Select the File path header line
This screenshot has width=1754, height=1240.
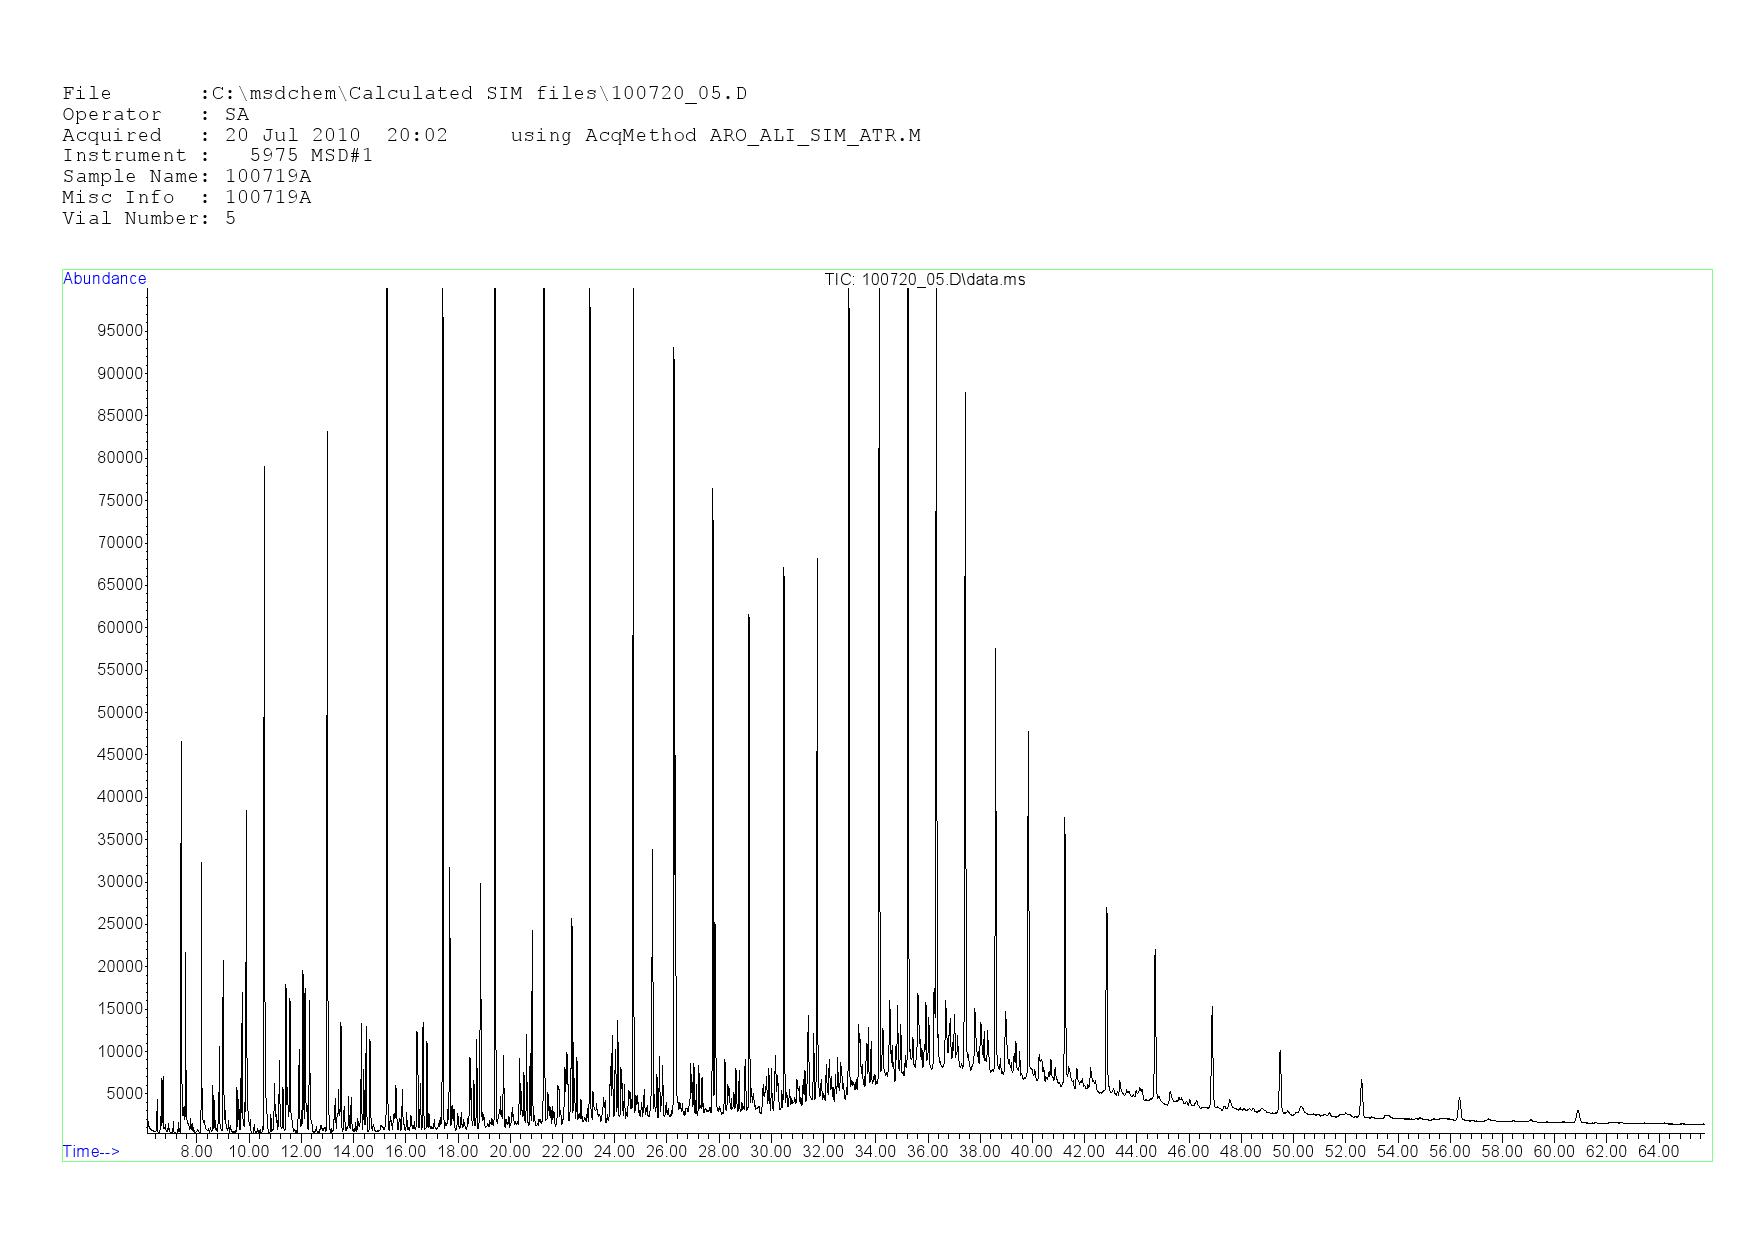click(x=404, y=94)
